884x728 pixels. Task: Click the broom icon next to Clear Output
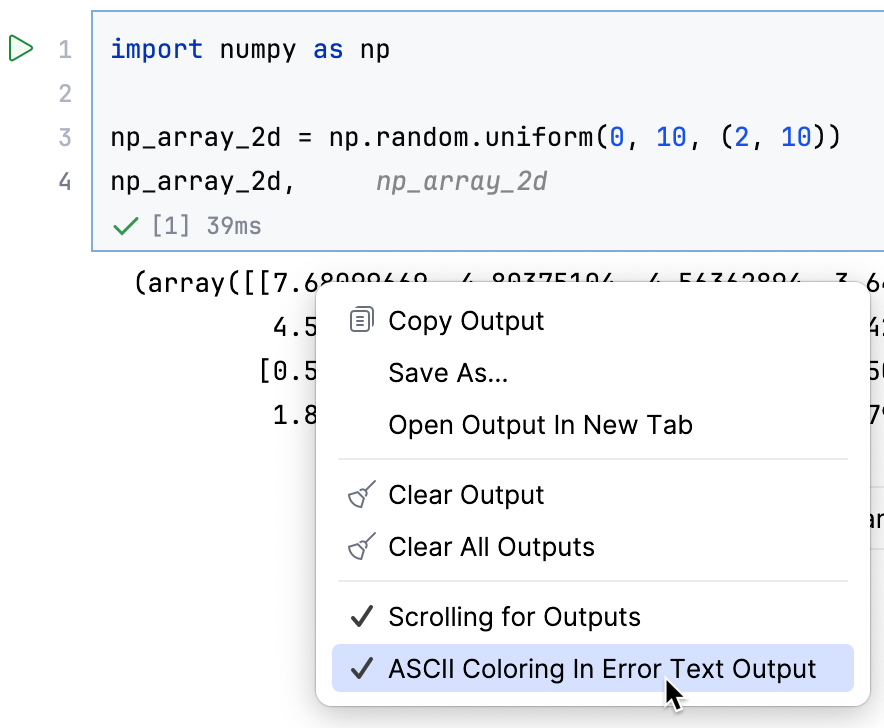[360, 494]
